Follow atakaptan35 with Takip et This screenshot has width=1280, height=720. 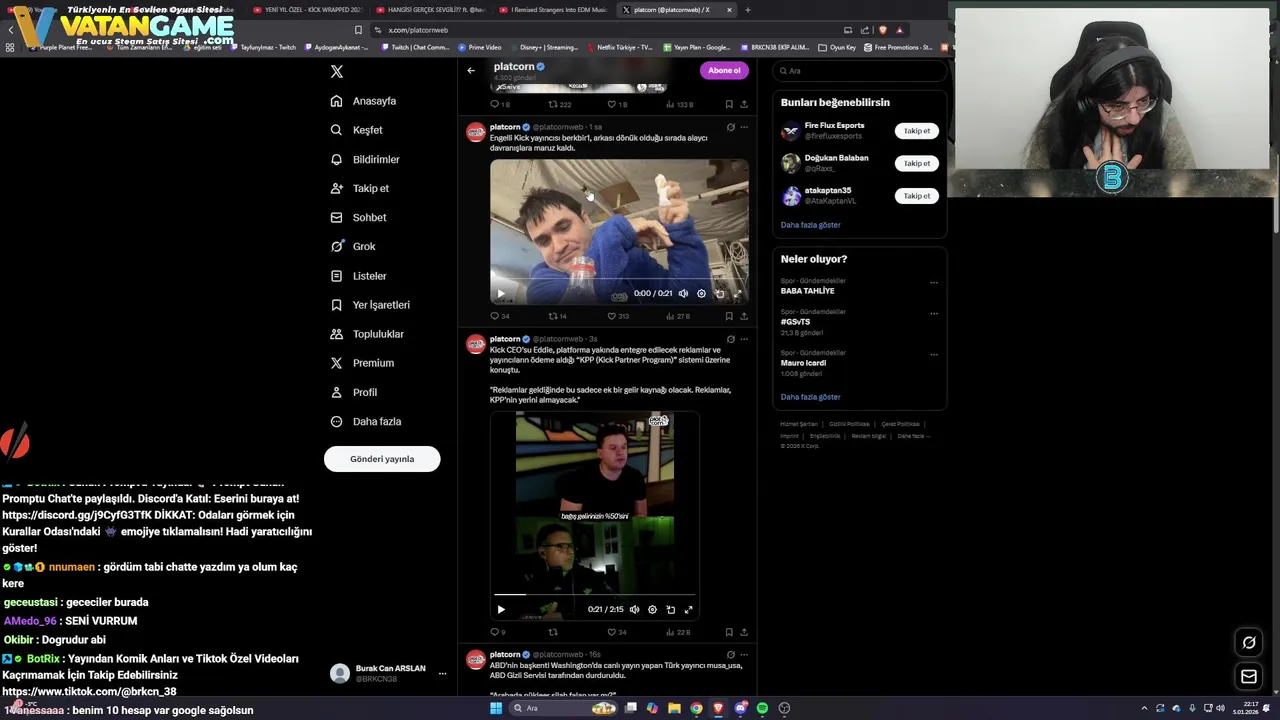click(x=916, y=196)
